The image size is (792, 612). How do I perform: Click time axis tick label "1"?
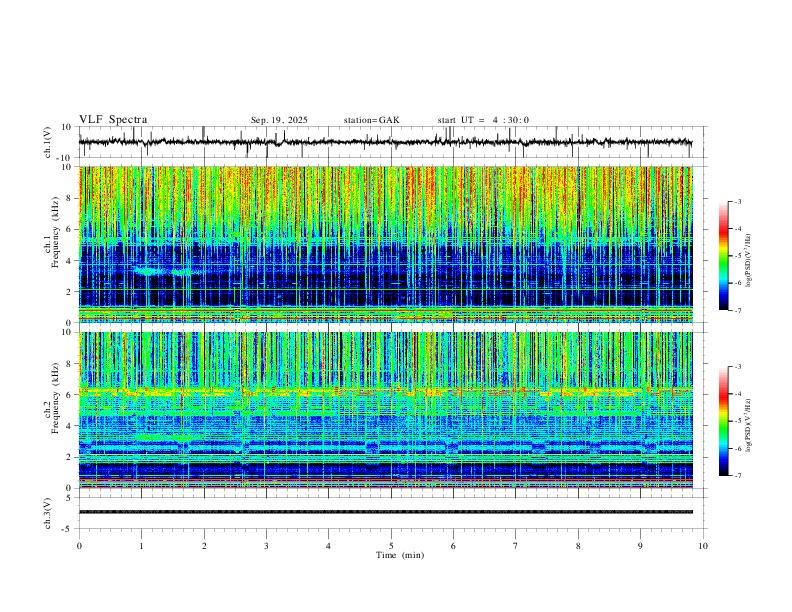[x=141, y=546]
